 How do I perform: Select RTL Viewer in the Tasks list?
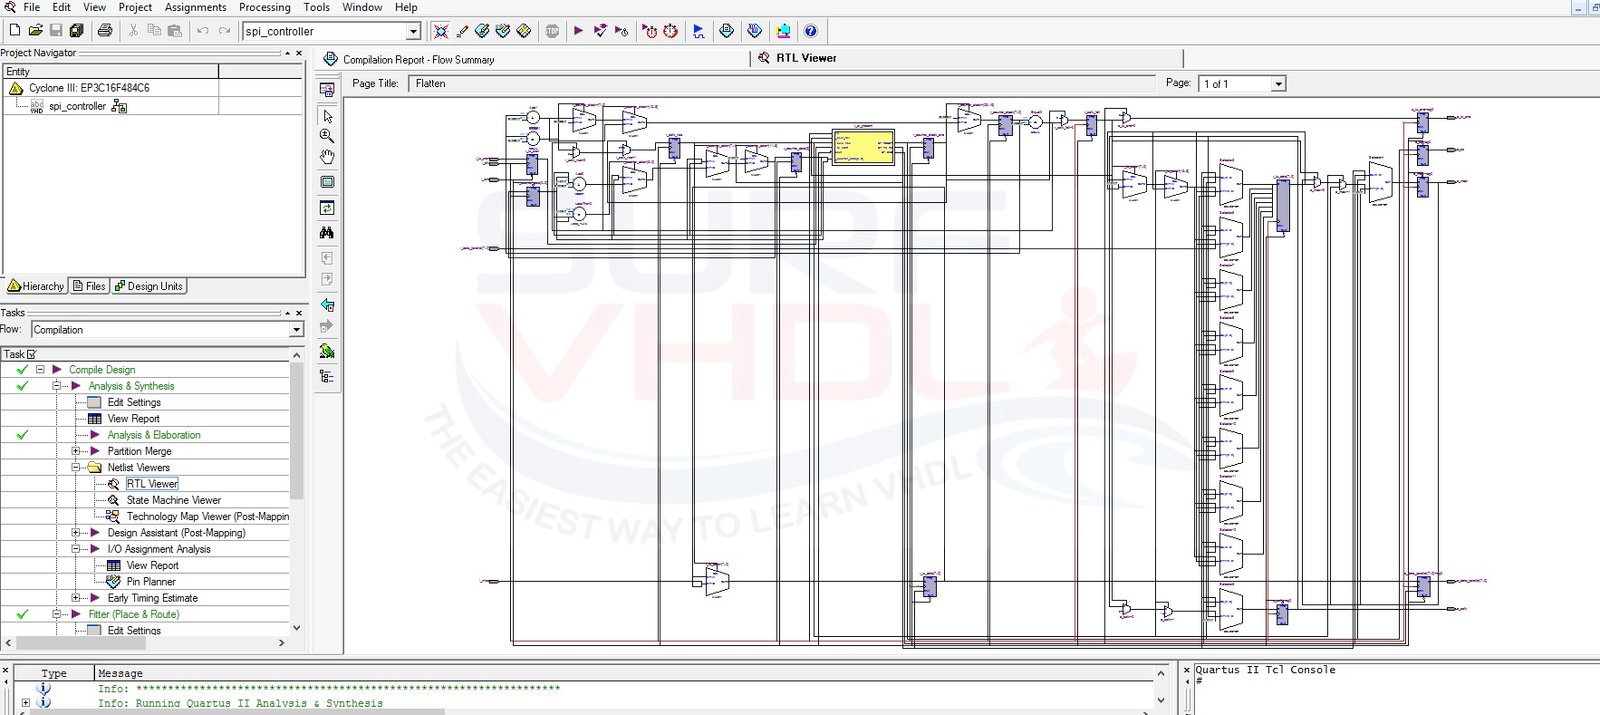[152, 484]
